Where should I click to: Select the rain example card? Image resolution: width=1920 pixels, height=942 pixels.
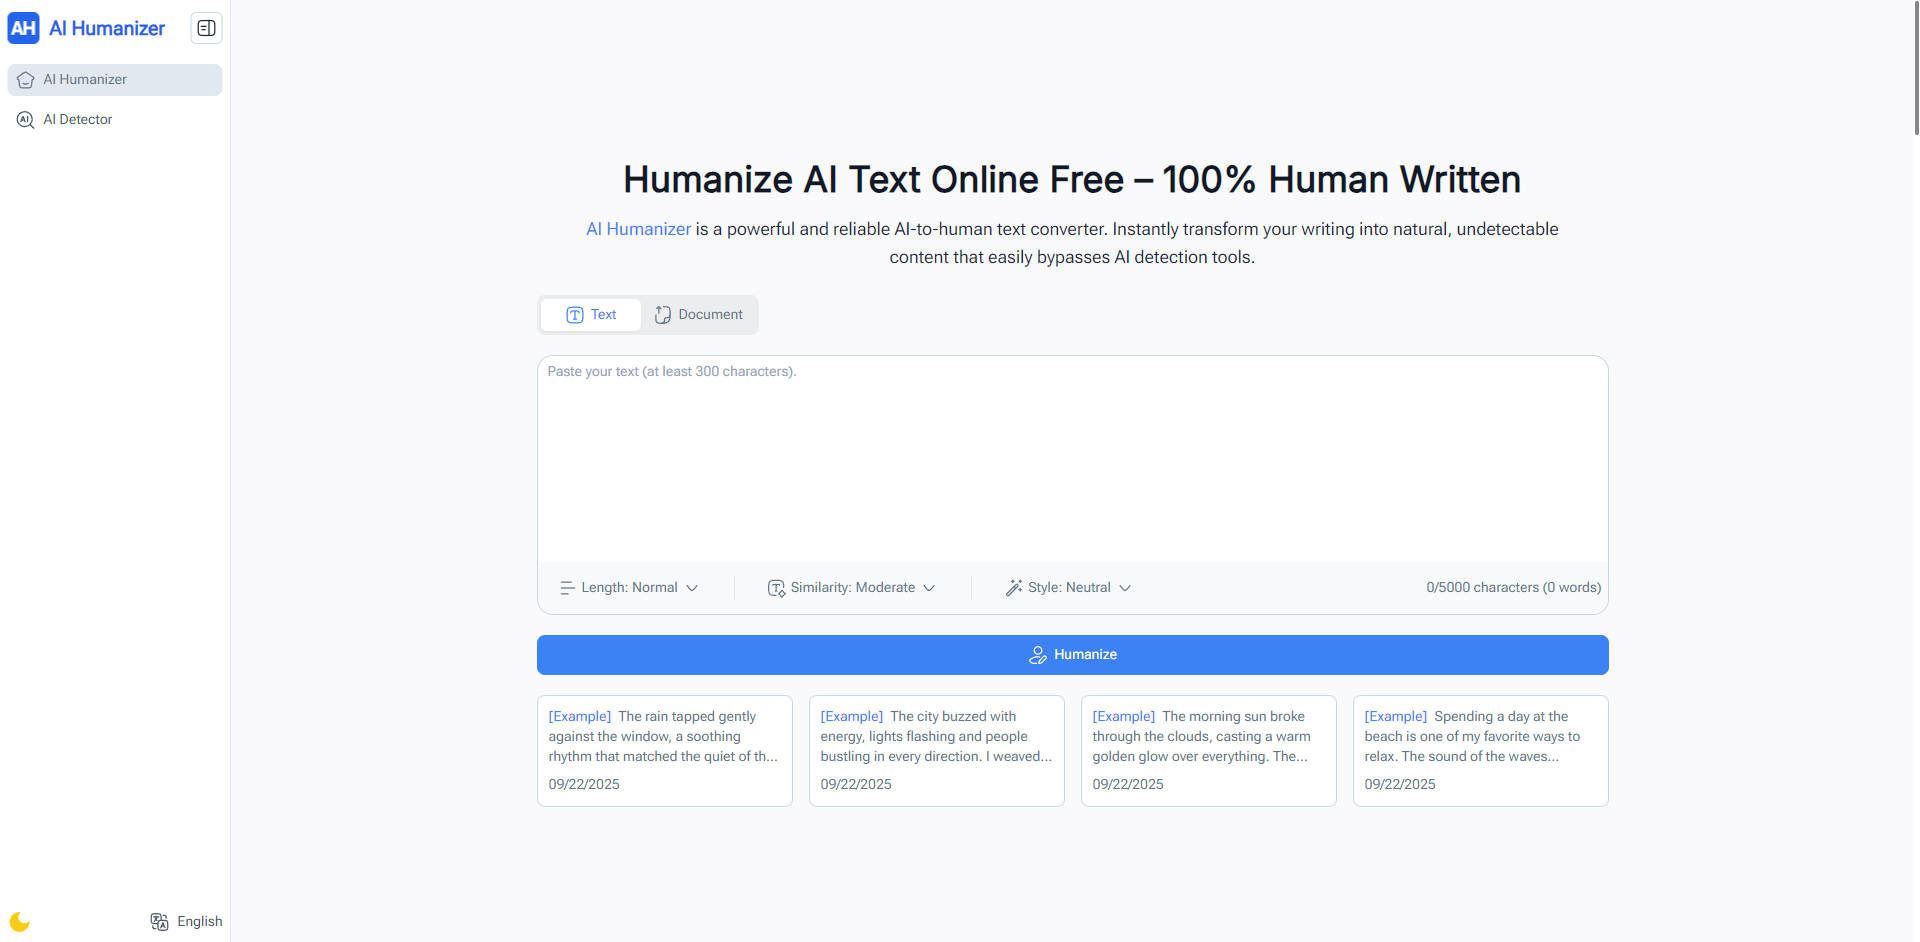click(664, 750)
